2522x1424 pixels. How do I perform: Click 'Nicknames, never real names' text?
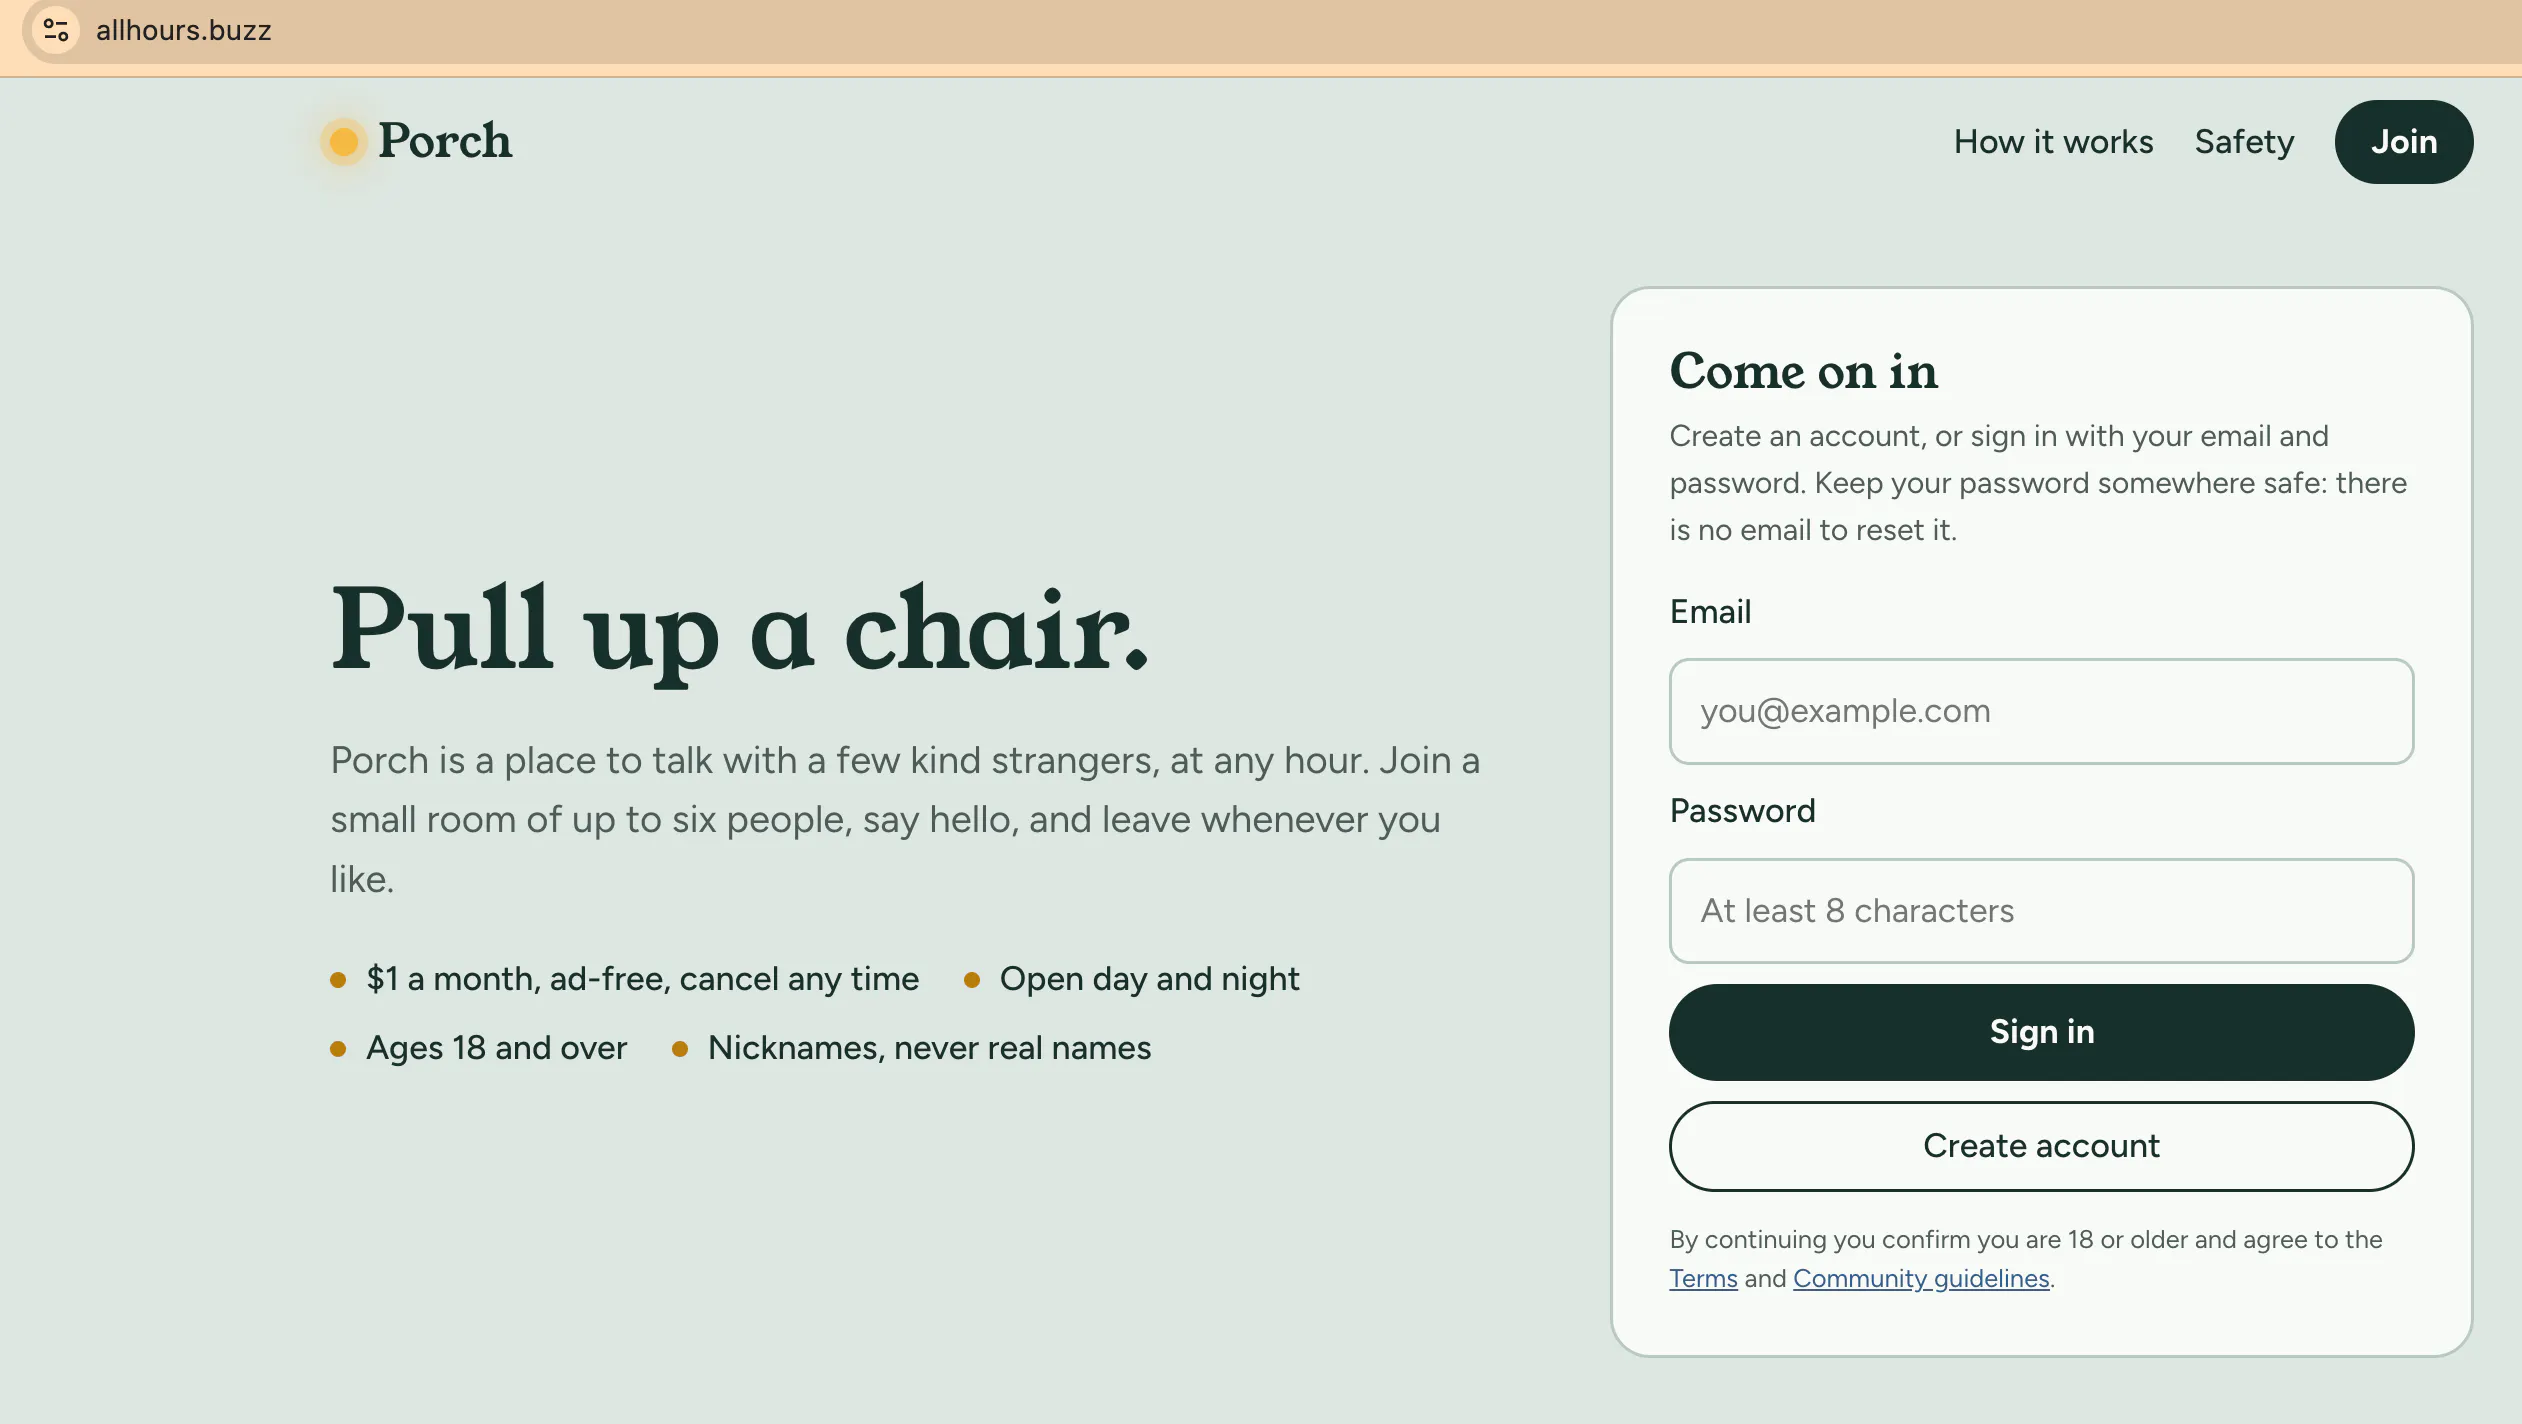pos(929,1048)
